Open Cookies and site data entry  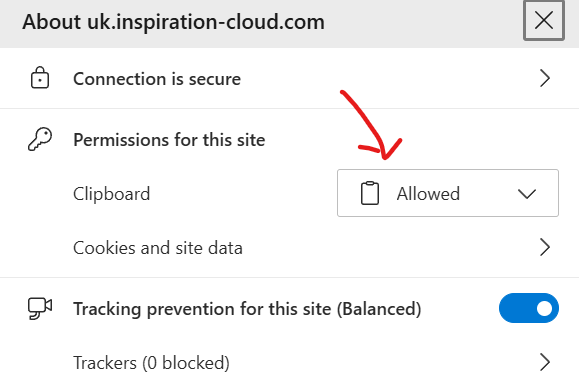(x=290, y=247)
